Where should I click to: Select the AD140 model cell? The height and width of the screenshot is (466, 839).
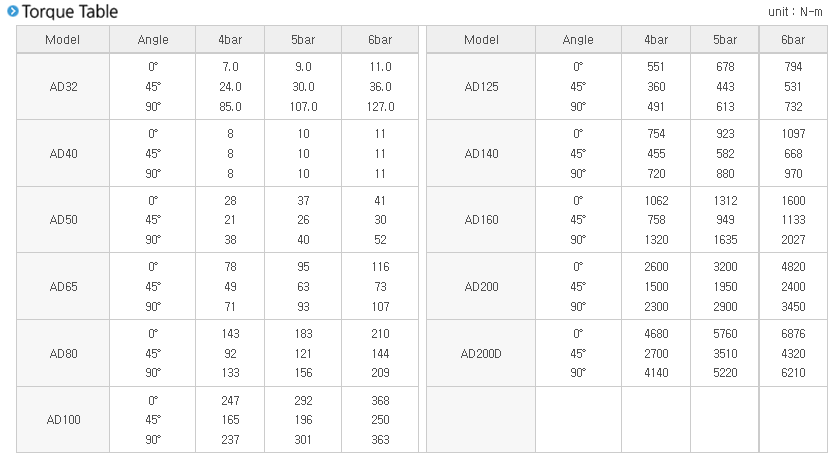[481, 154]
